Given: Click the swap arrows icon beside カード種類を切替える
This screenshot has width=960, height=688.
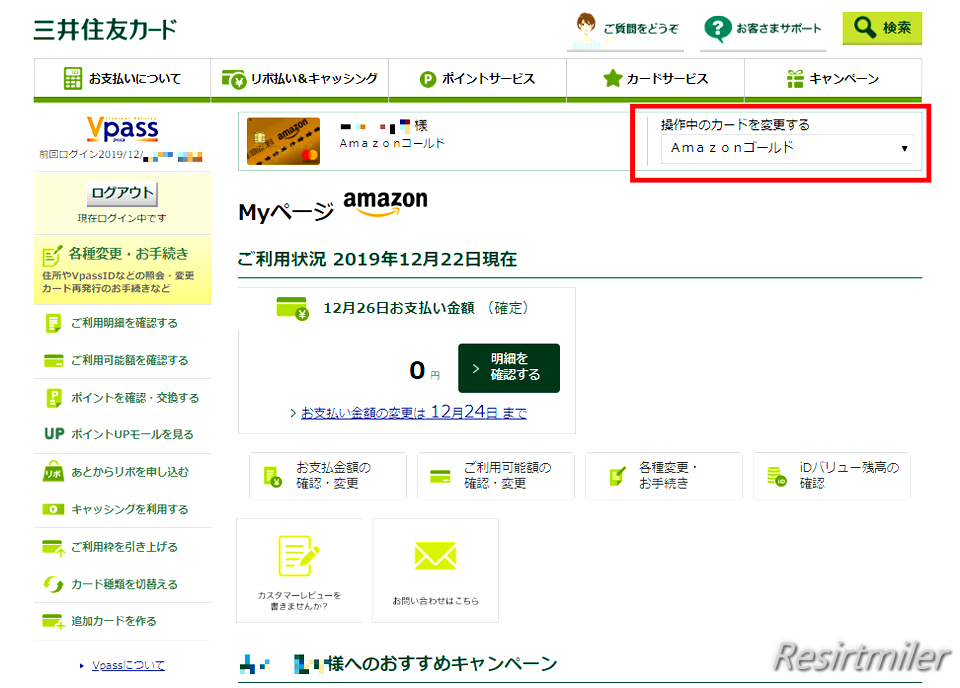Looking at the screenshot, I should pos(53,585).
